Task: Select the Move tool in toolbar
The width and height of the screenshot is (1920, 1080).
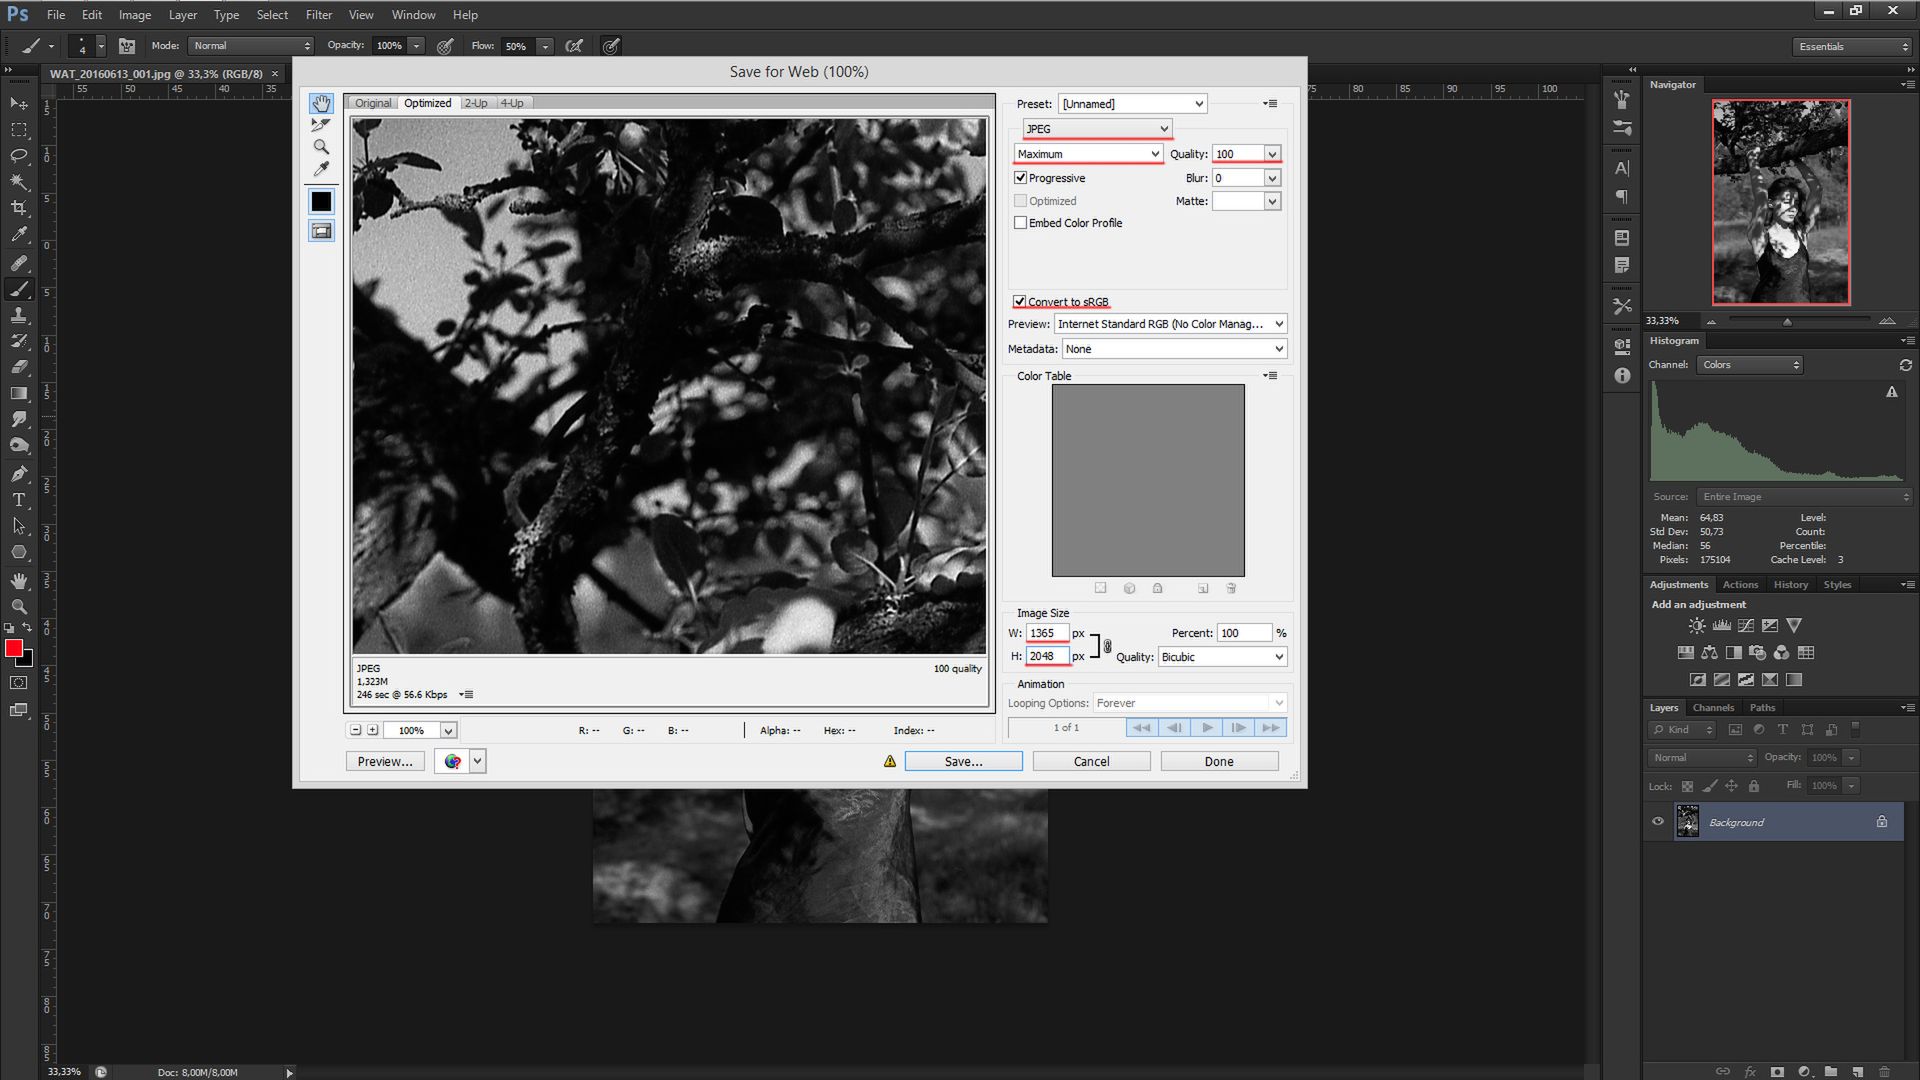Action: pyautogui.click(x=19, y=103)
